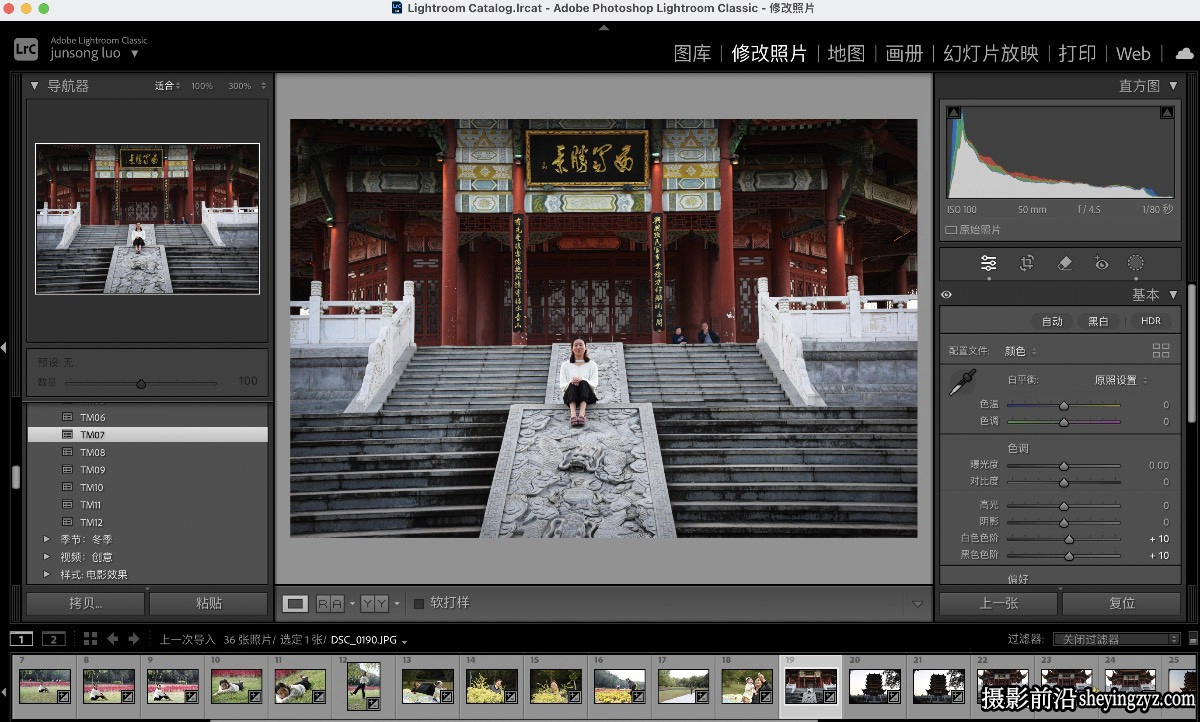Screen dimensions: 1200x722
Task: Set navigator zoom to 100%
Action: [202, 86]
